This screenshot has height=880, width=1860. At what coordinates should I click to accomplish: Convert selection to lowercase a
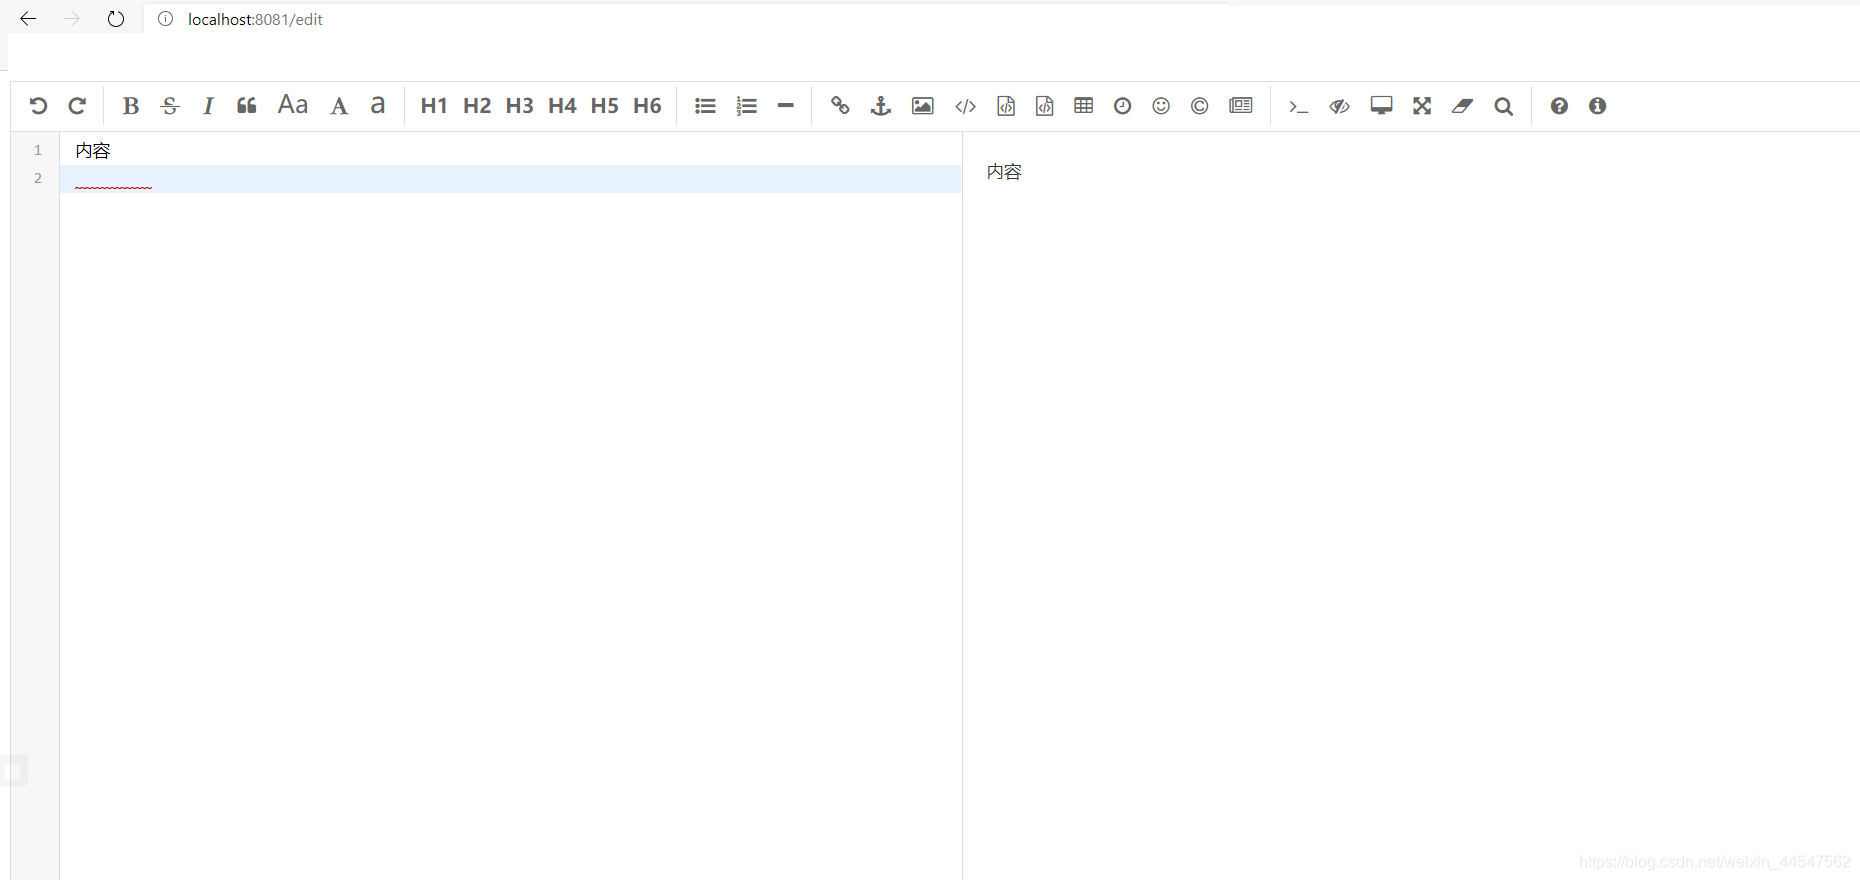pyautogui.click(x=378, y=105)
